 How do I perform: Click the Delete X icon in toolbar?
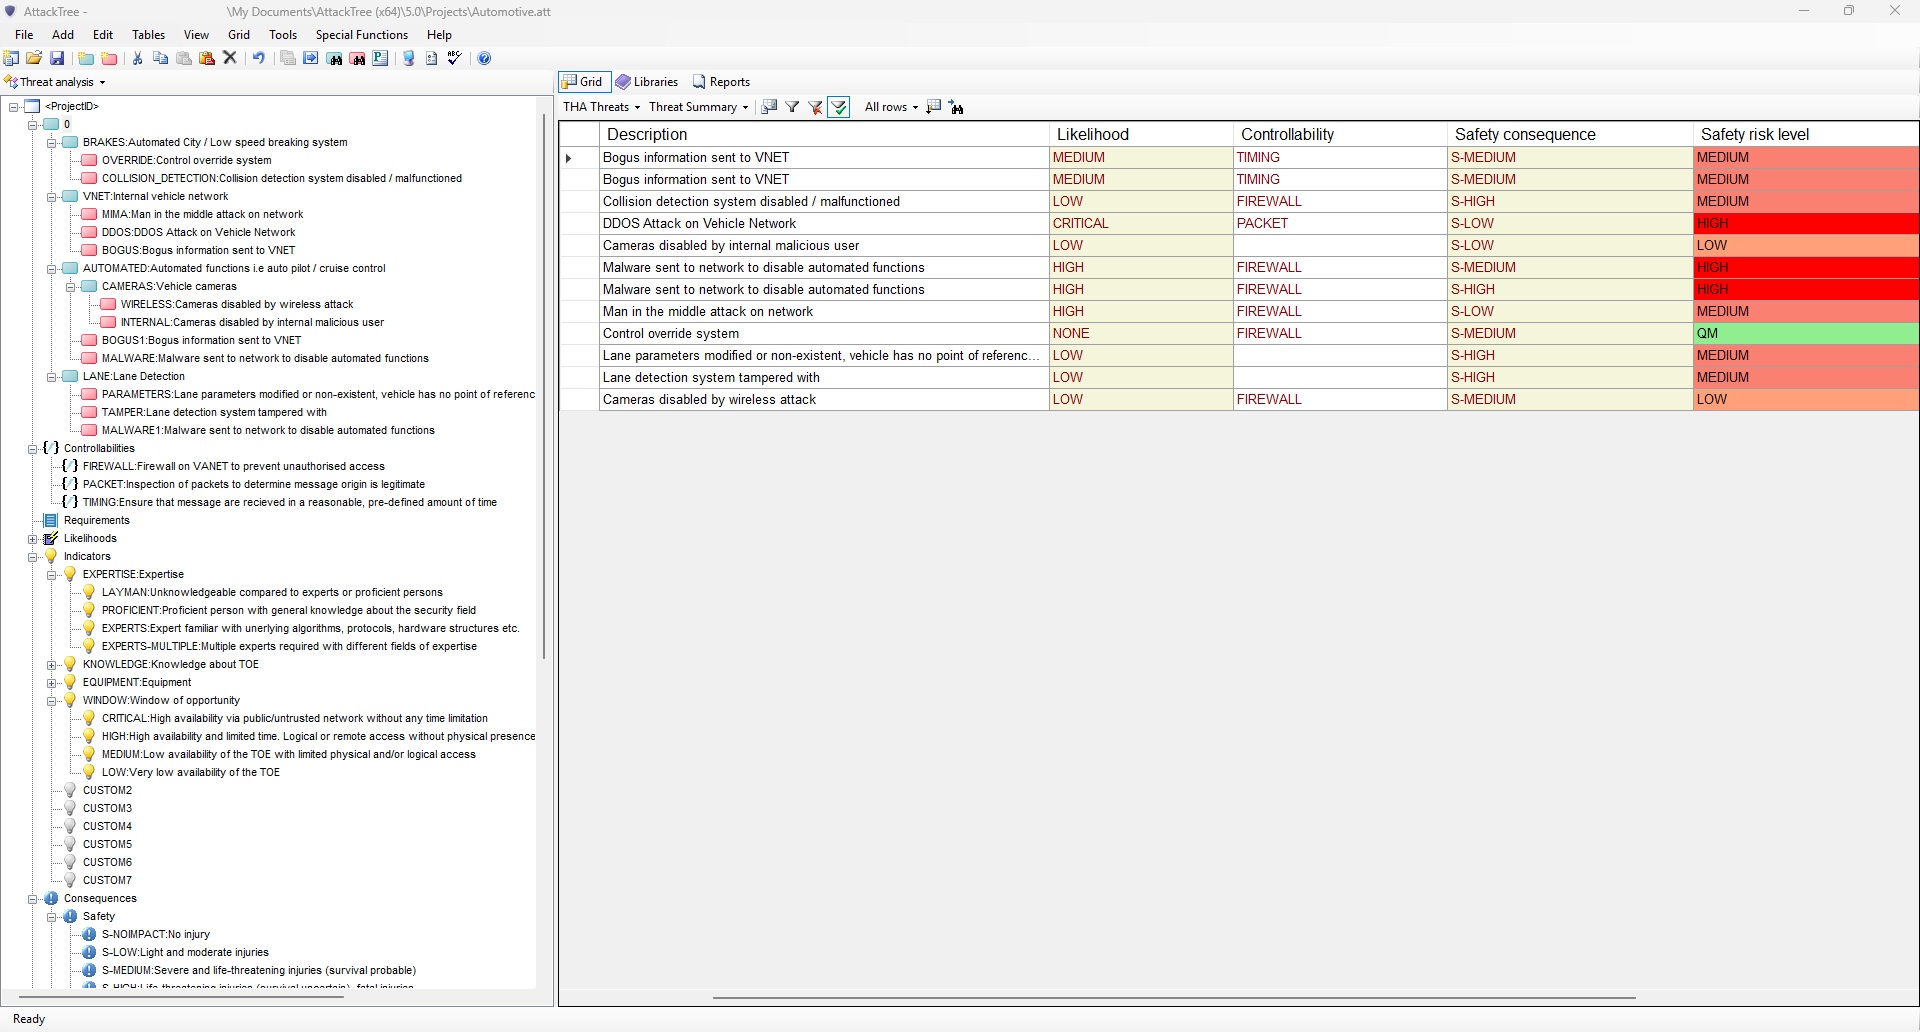point(230,59)
